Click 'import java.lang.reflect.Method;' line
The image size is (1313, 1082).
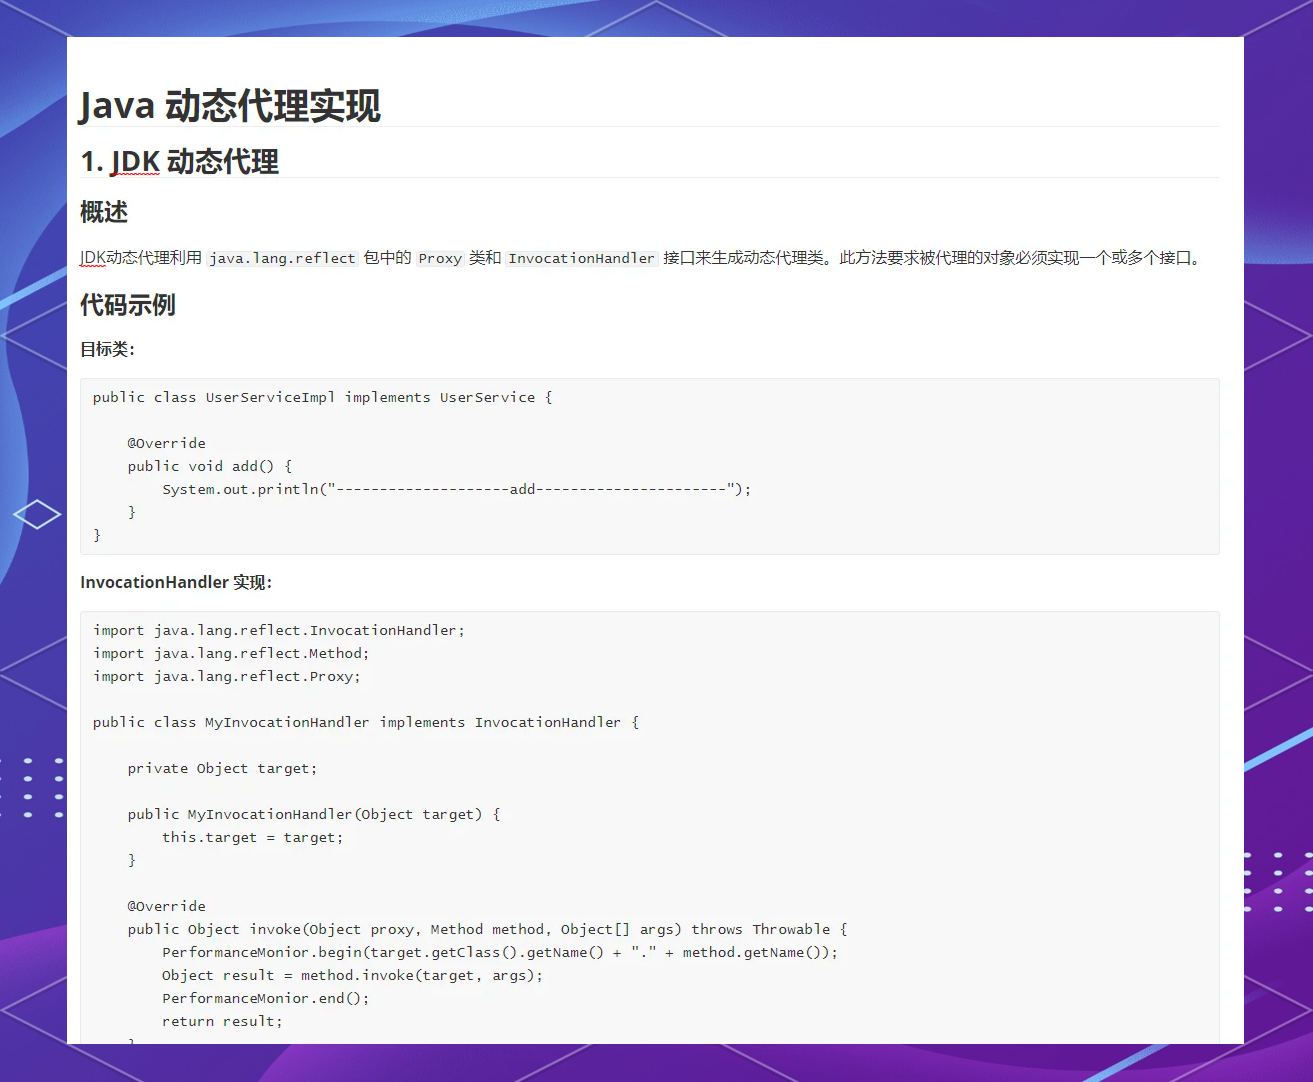(x=231, y=653)
